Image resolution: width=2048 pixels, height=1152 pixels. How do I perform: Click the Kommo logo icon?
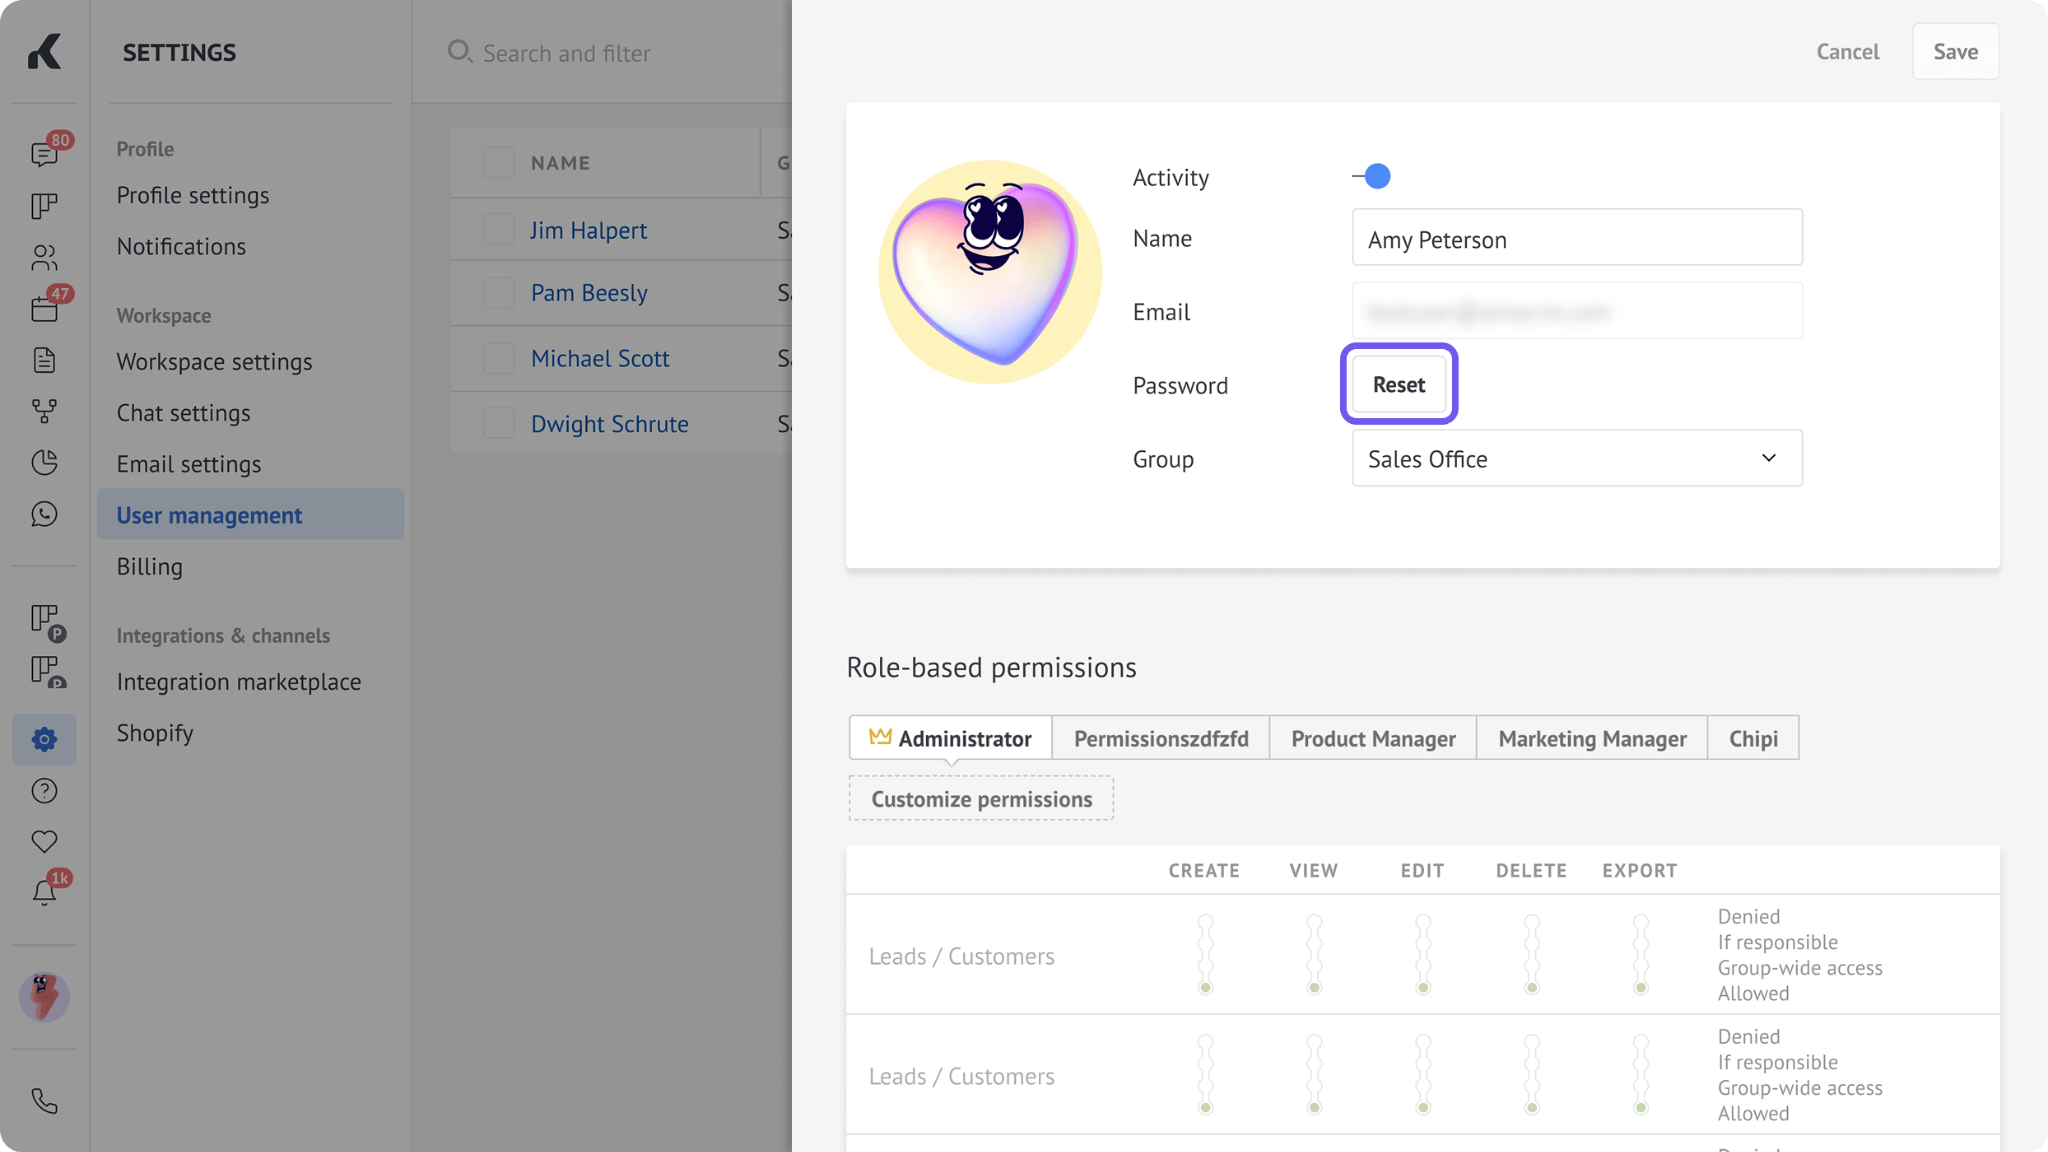(45, 51)
